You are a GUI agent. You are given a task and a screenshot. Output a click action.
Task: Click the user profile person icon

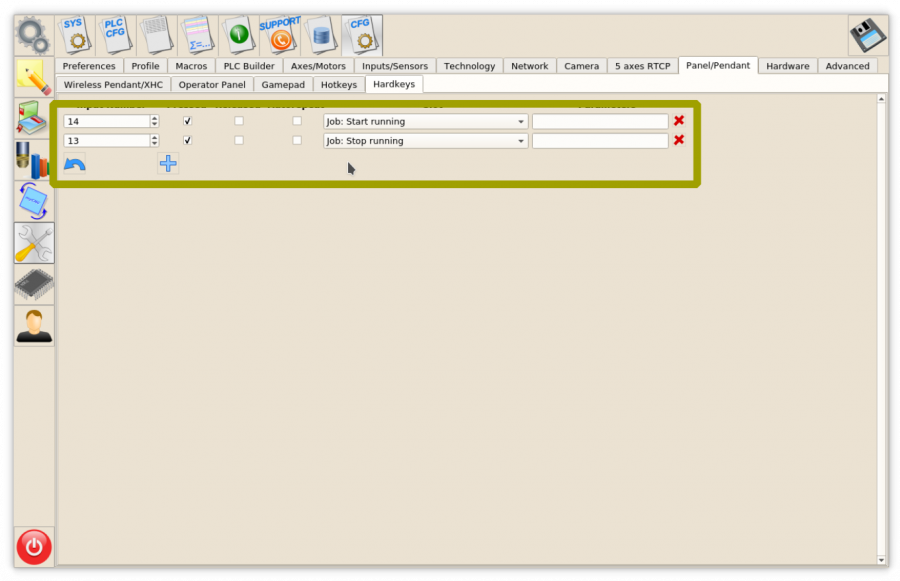tap(34, 326)
